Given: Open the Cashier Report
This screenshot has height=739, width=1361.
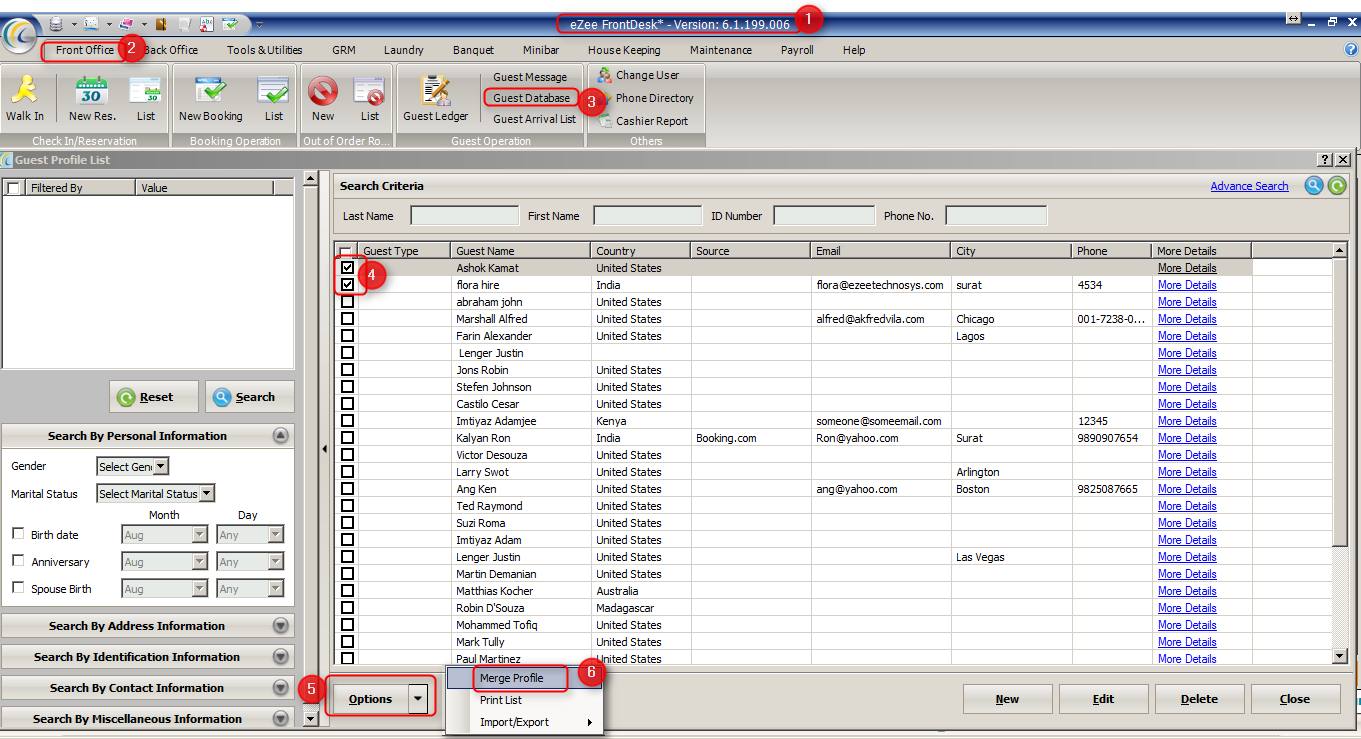Looking at the screenshot, I should [643, 121].
